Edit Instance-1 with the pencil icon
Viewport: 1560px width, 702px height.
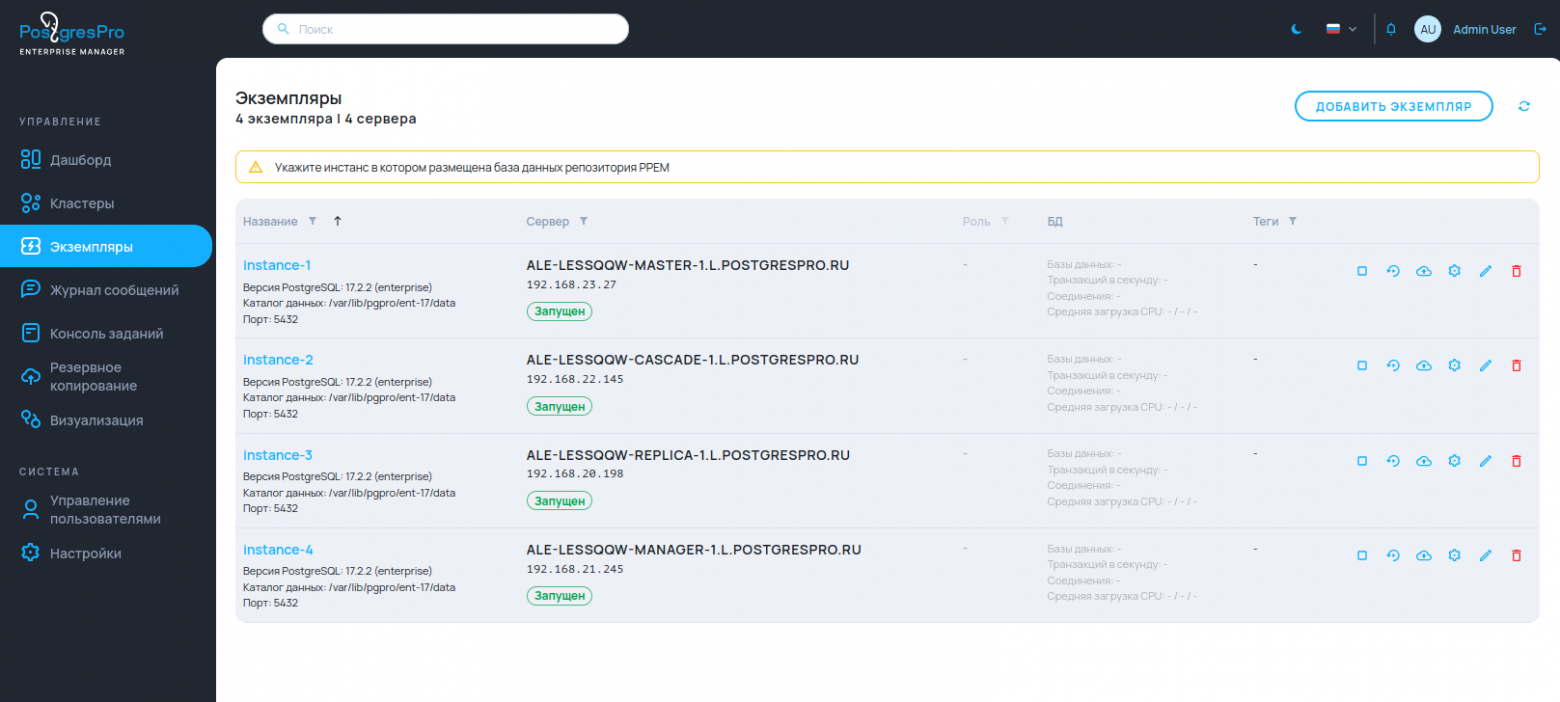point(1485,271)
